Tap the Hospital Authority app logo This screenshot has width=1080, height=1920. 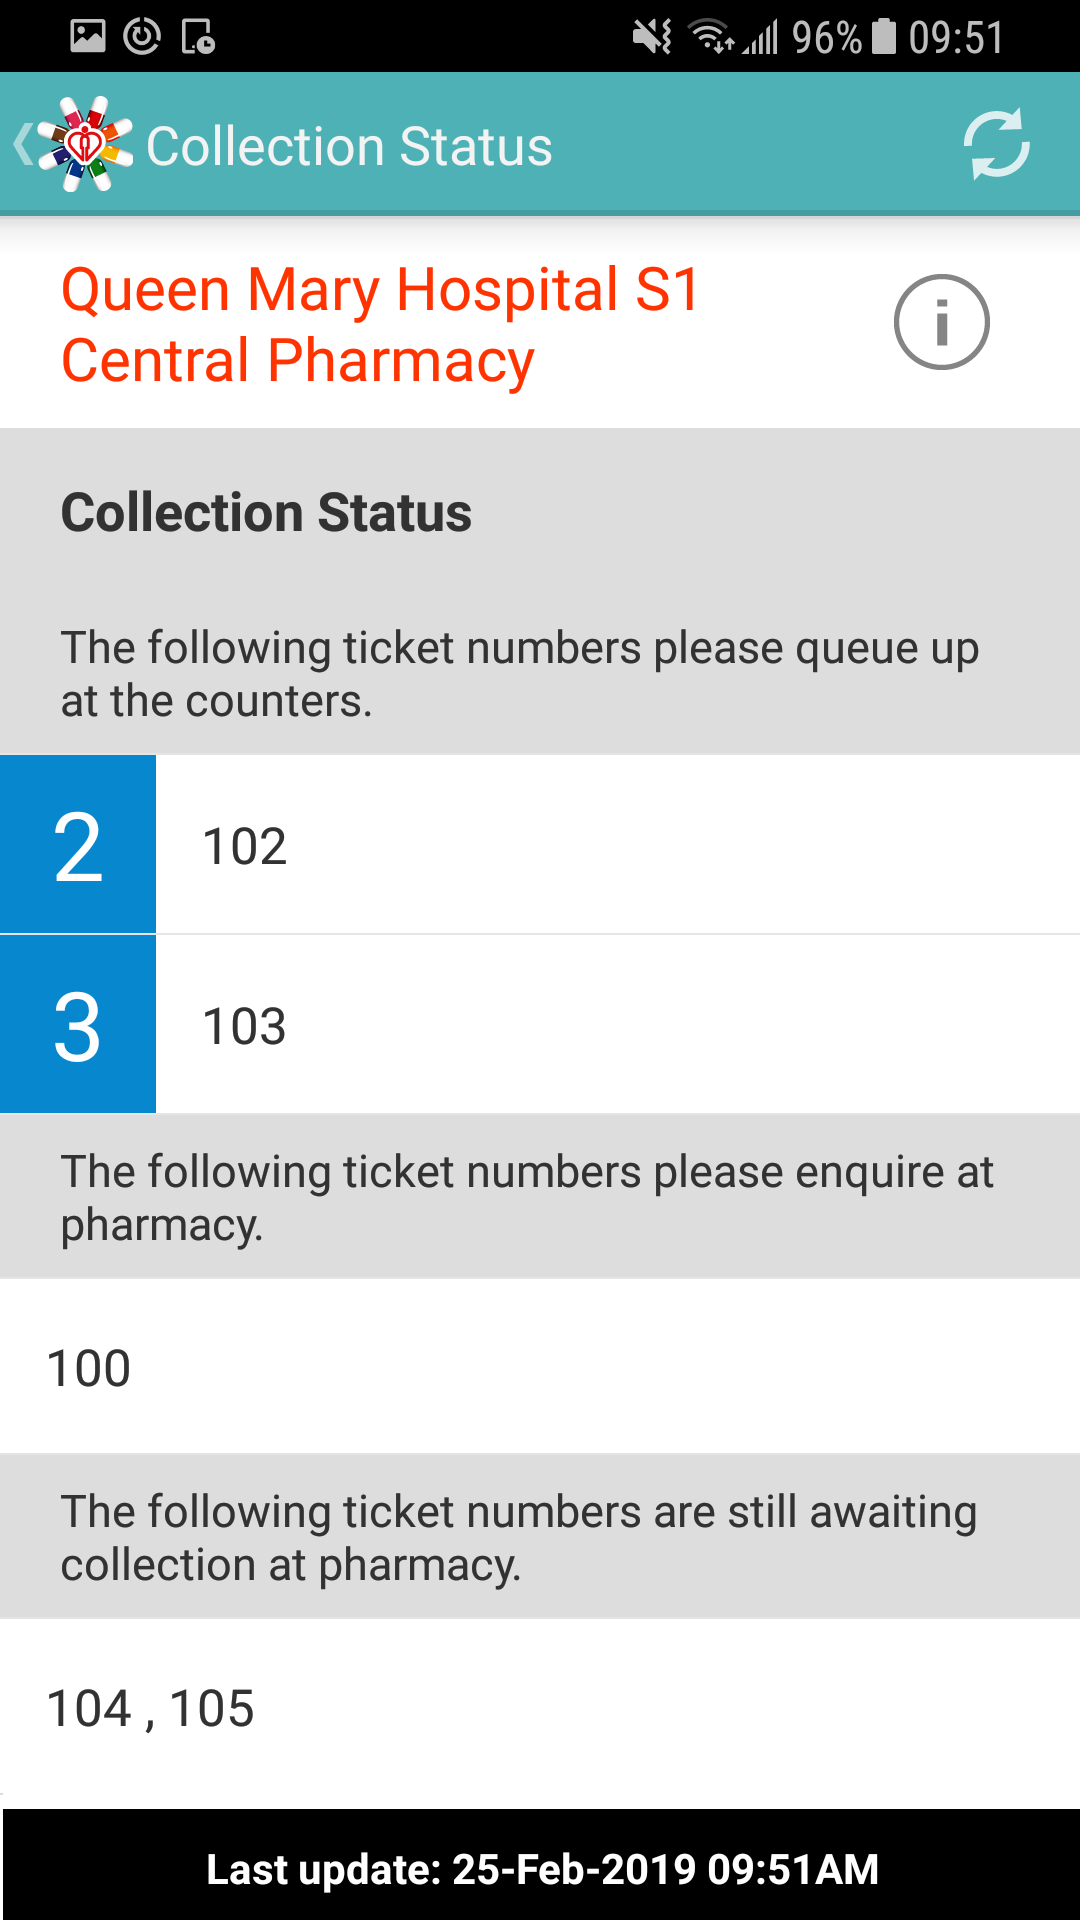[x=86, y=145]
